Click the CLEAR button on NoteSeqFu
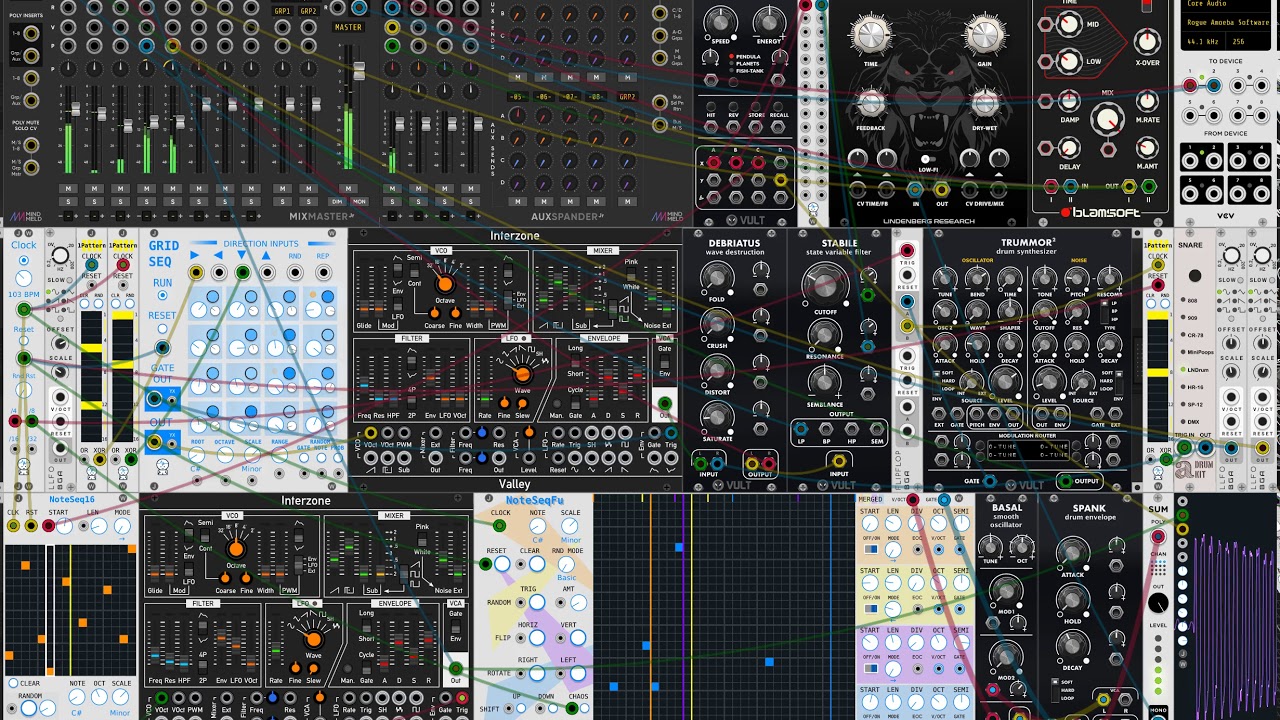This screenshot has width=1280, height=720. pyautogui.click(x=537, y=564)
